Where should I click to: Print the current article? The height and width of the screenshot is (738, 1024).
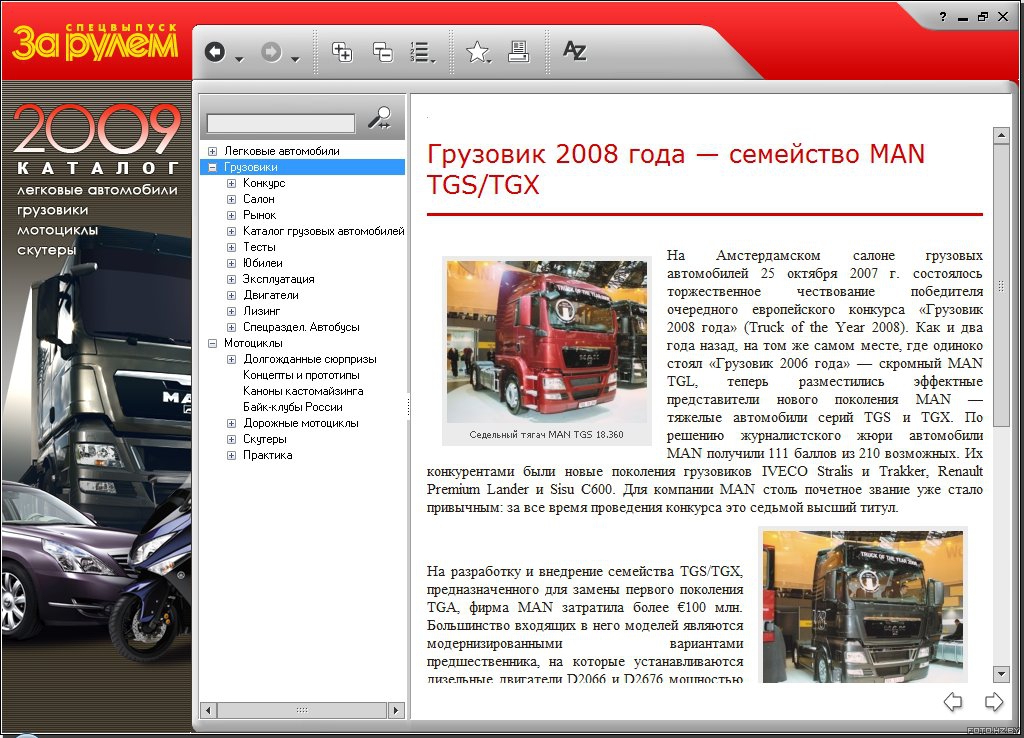click(x=519, y=52)
